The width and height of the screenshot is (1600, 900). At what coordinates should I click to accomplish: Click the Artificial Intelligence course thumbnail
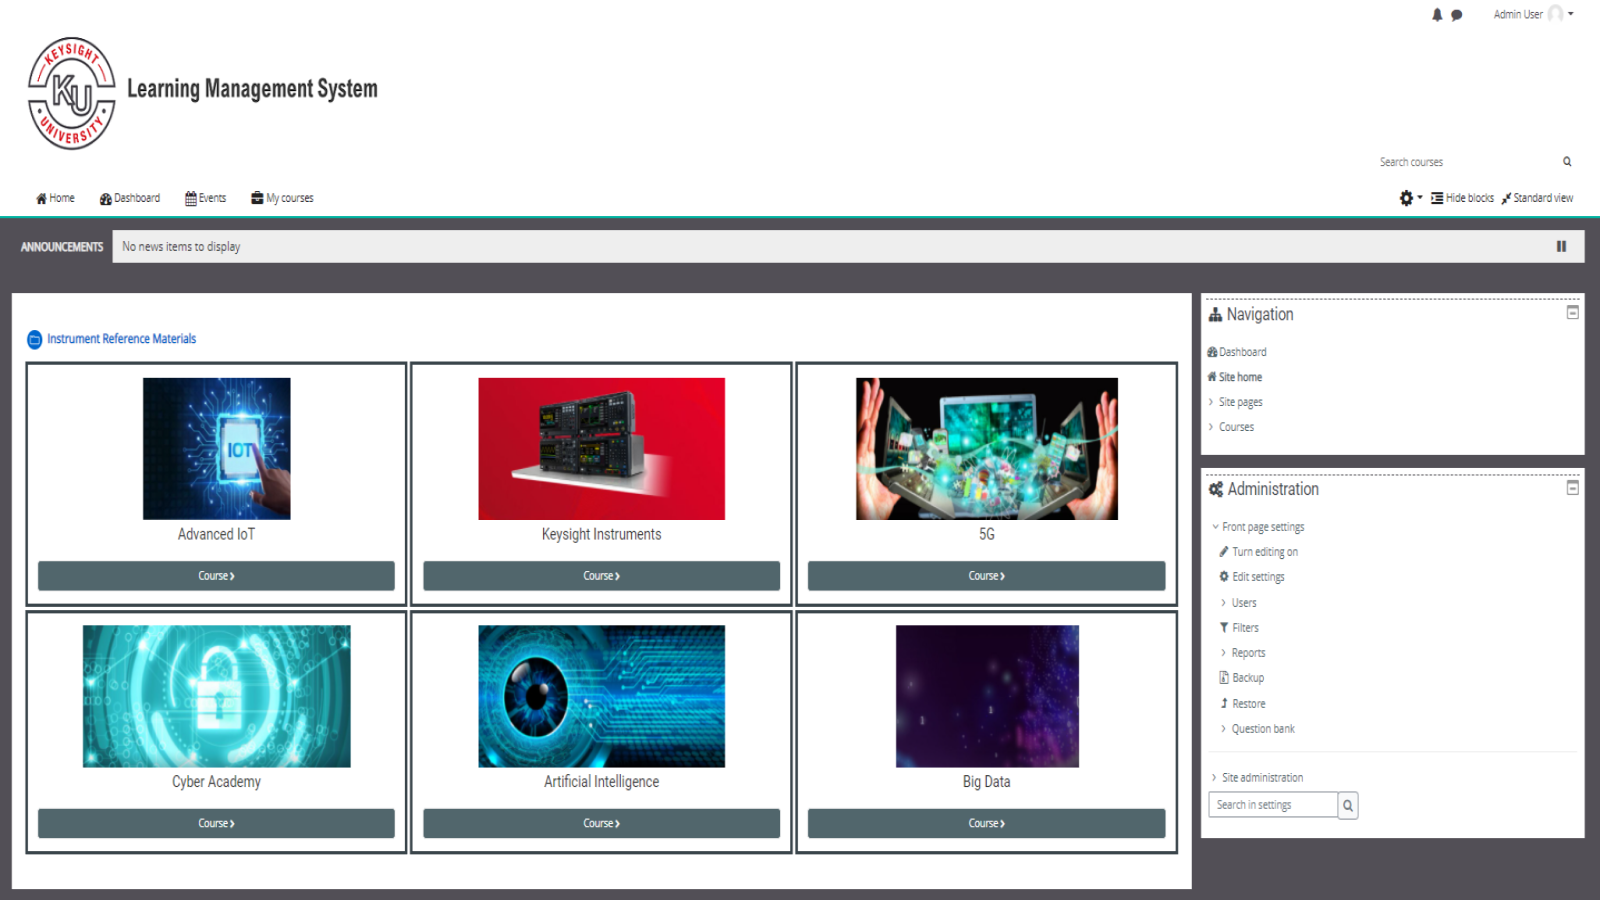click(601, 697)
